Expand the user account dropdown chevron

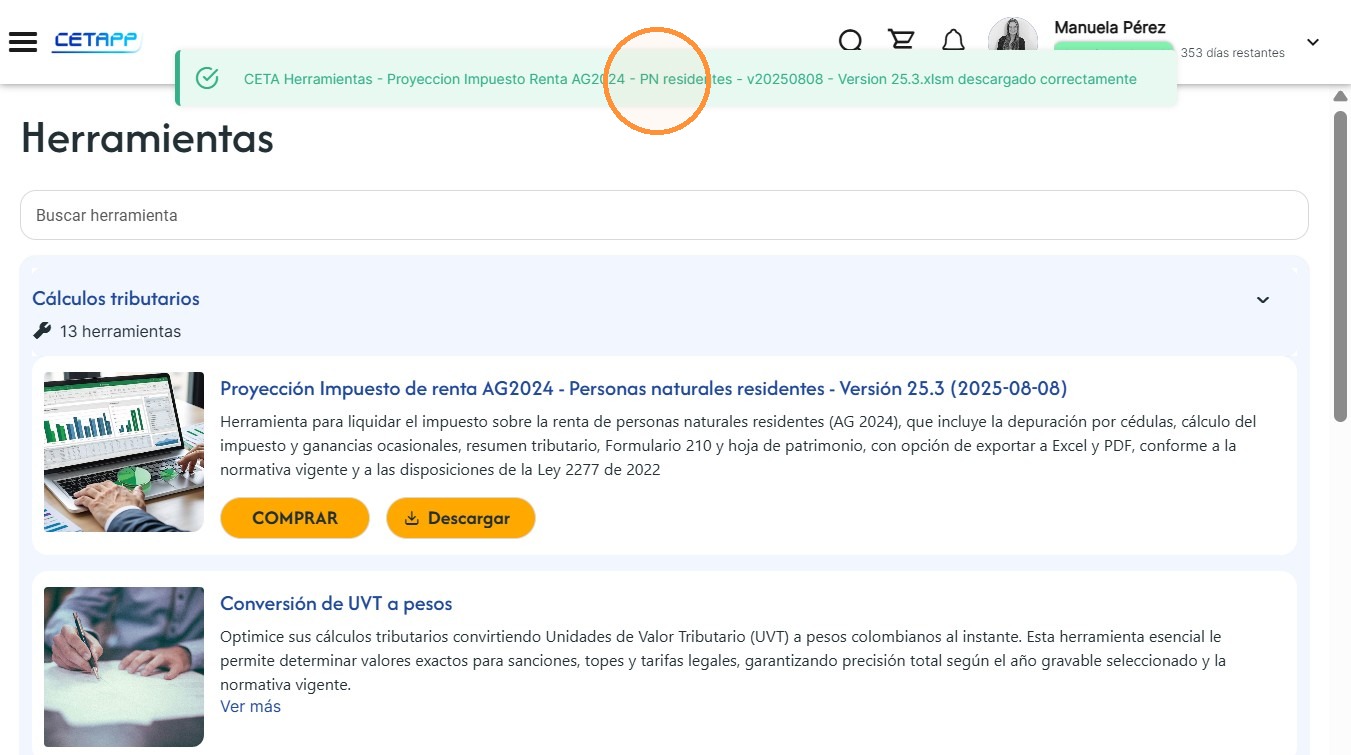point(1313,42)
